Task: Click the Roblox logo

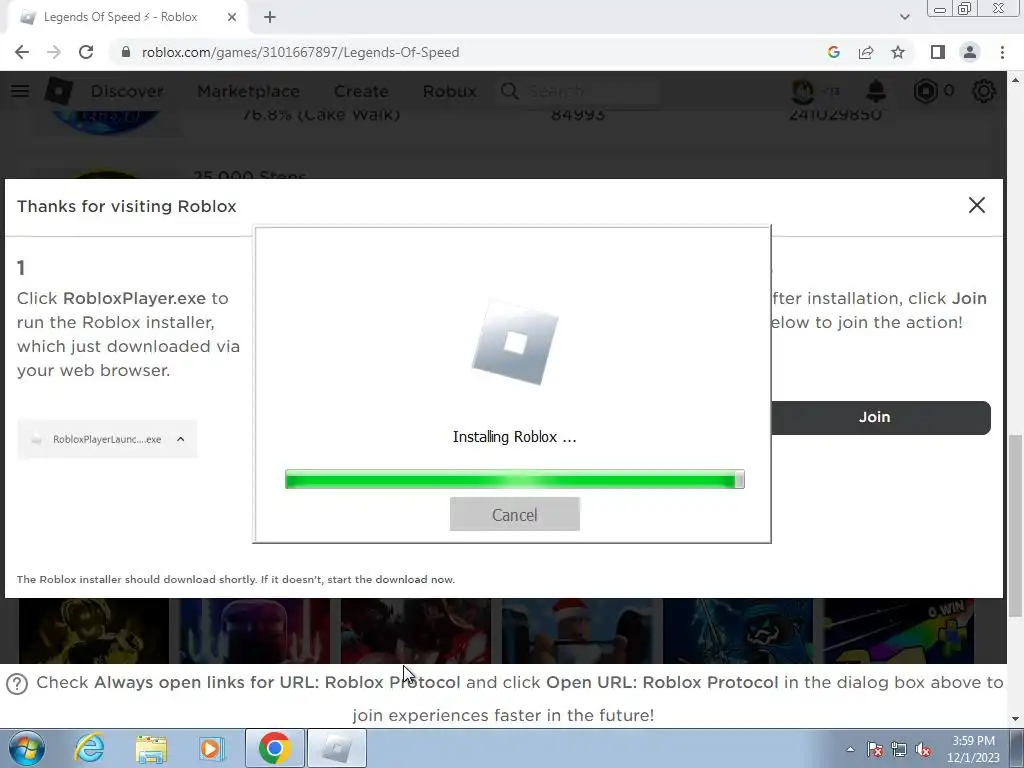Action: point(58,91)
